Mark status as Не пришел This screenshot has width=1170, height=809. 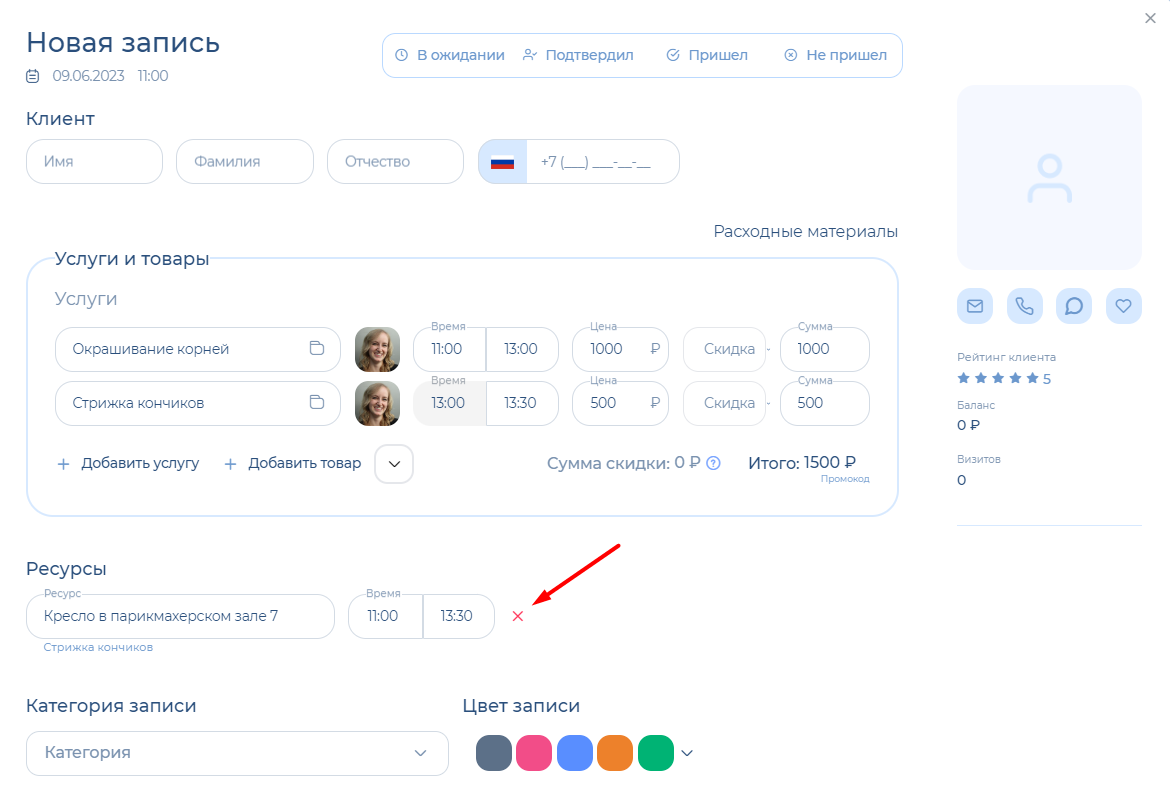[835, 56]
